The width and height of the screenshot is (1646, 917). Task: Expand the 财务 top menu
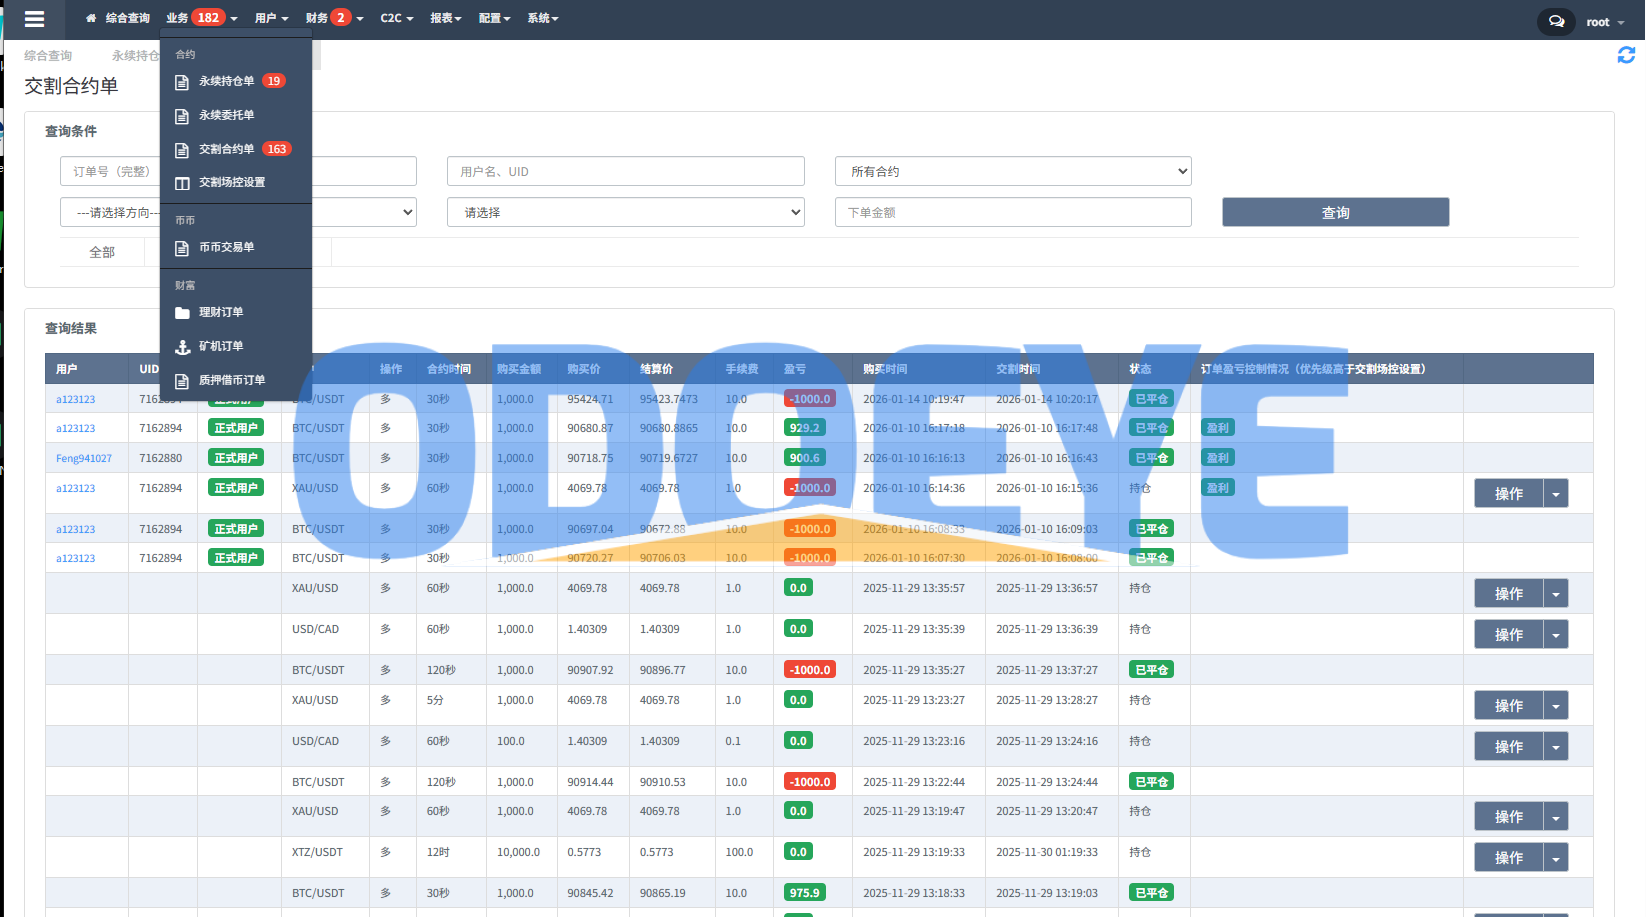(x=334, y=18)
